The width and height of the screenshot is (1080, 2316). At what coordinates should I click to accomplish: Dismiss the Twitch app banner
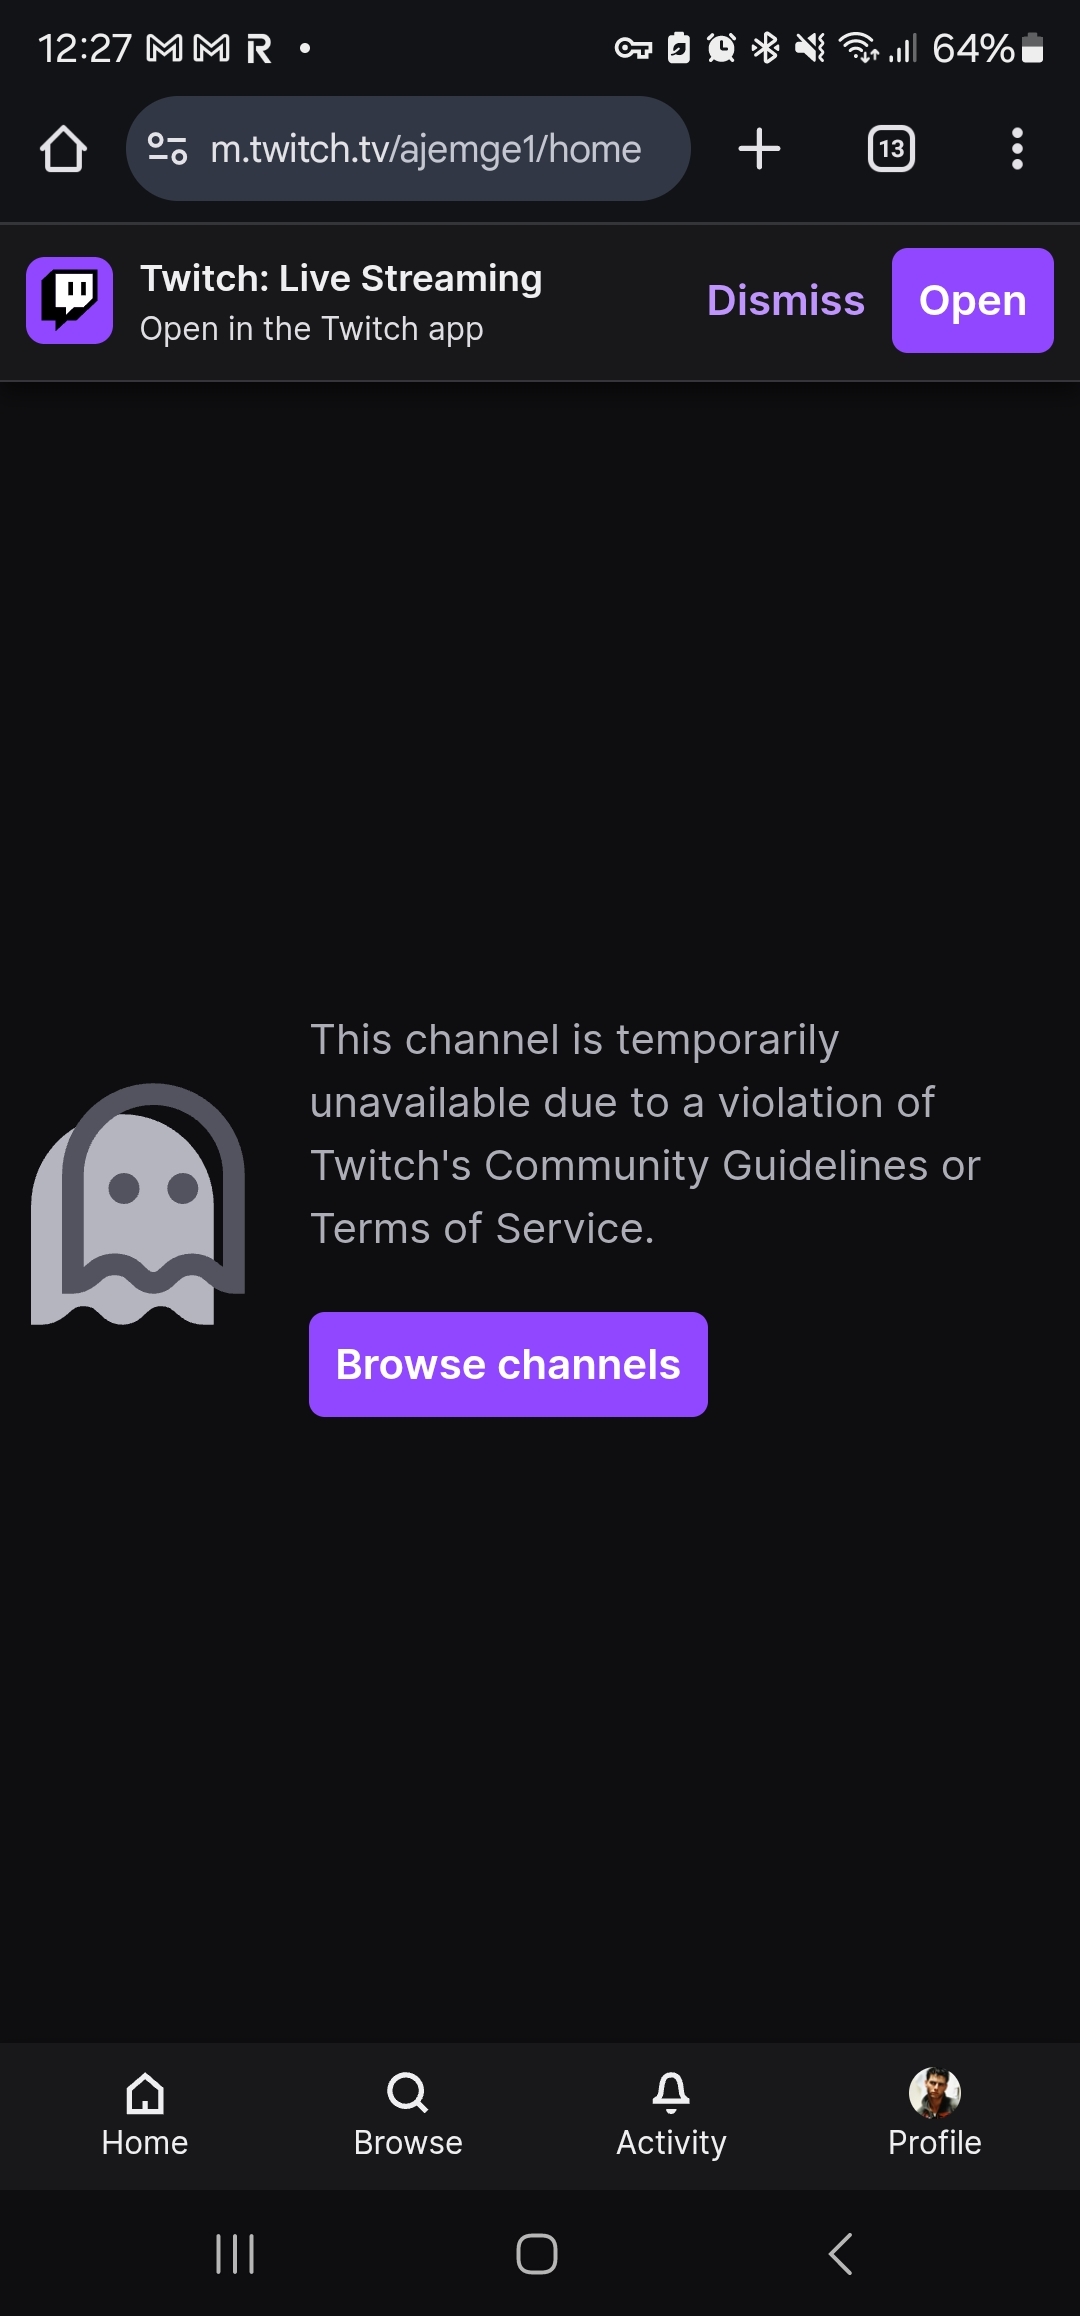click(x=786, y=300)
